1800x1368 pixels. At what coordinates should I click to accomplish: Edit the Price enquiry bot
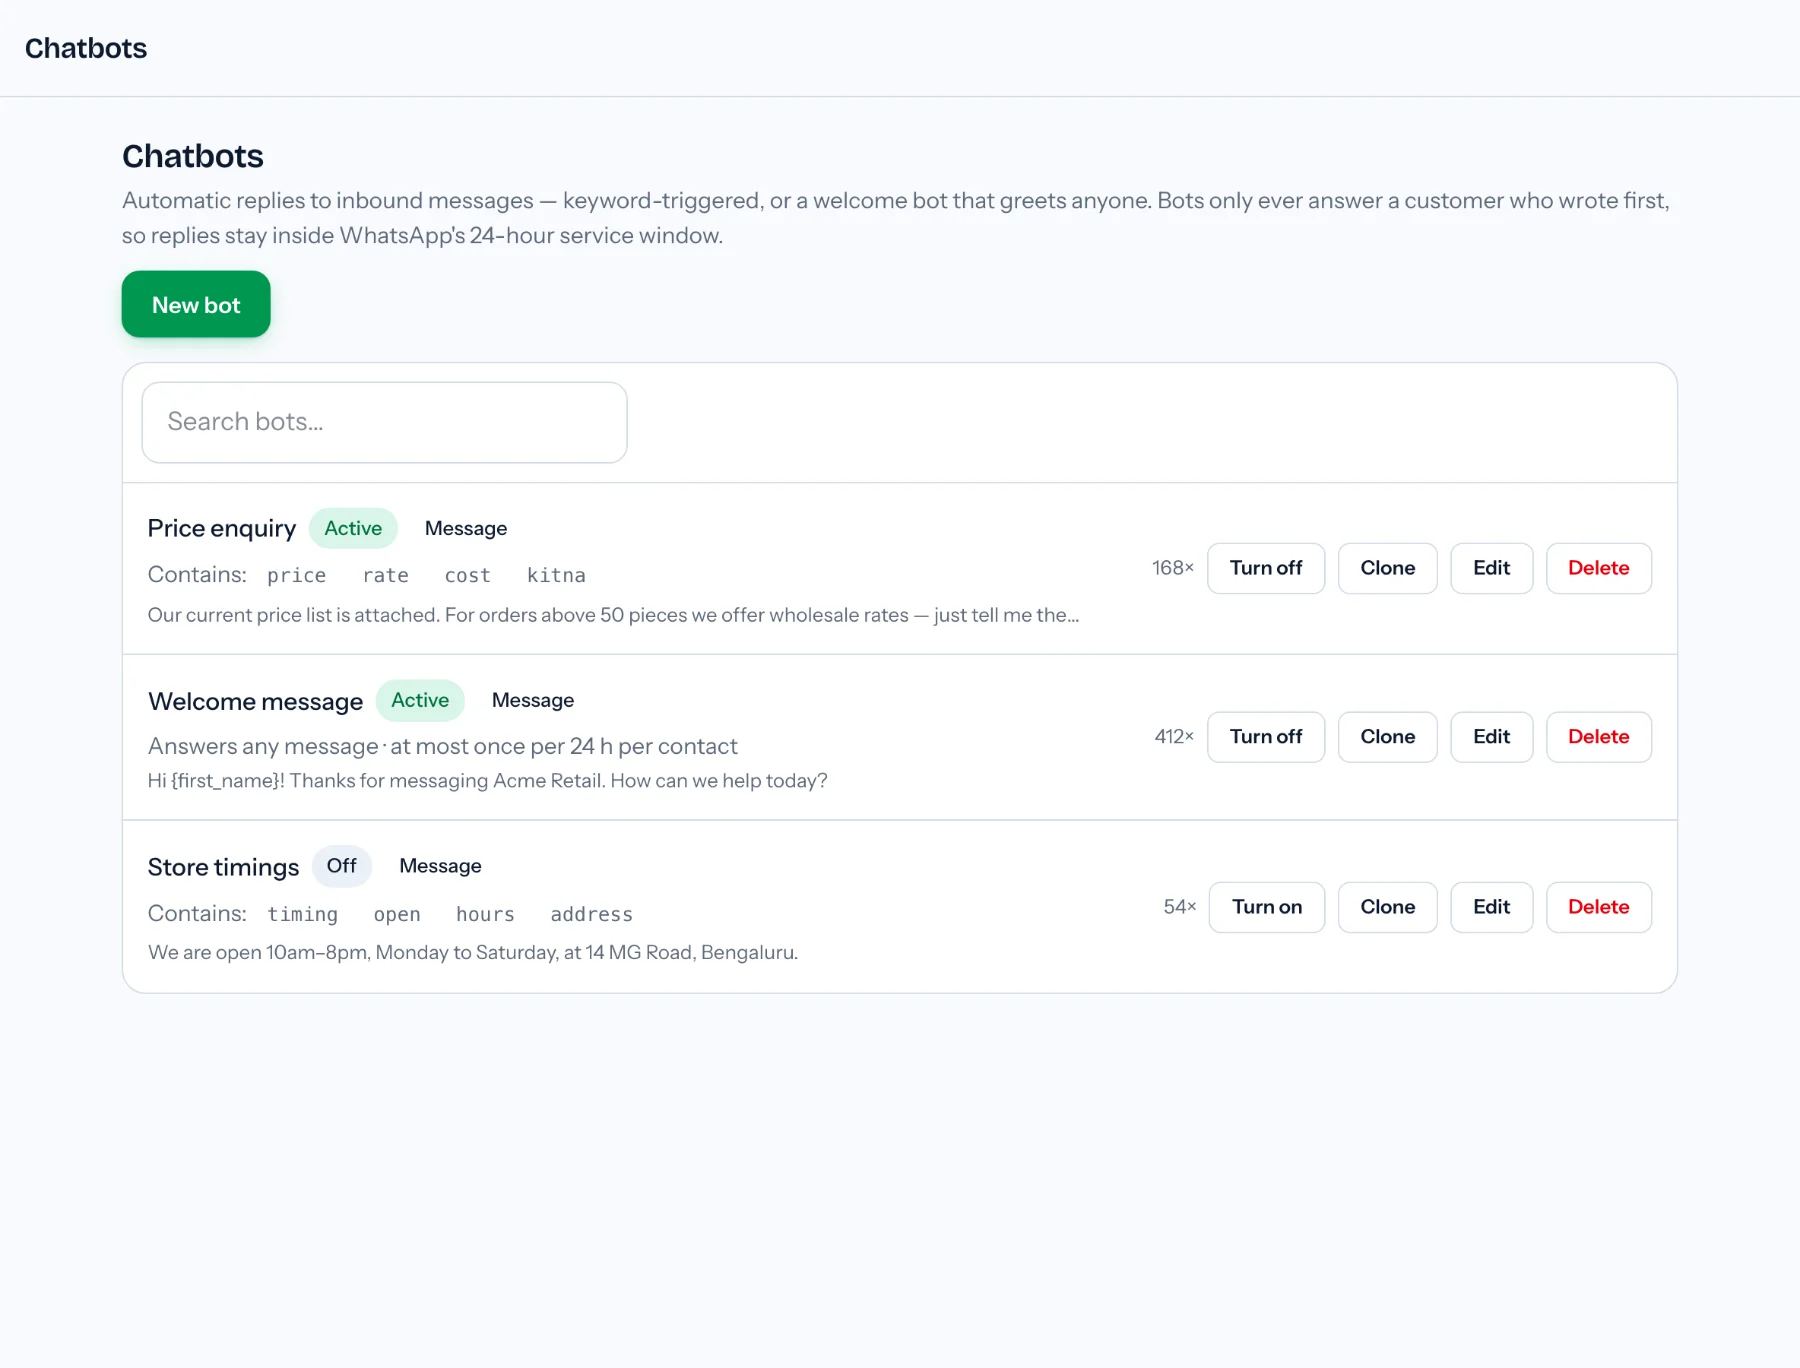tap(1491, 568)
